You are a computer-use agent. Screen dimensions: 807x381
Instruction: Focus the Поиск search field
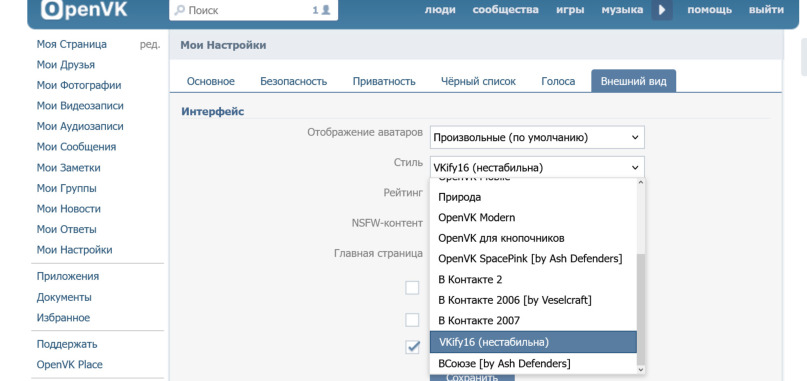[x=253, y=10]
